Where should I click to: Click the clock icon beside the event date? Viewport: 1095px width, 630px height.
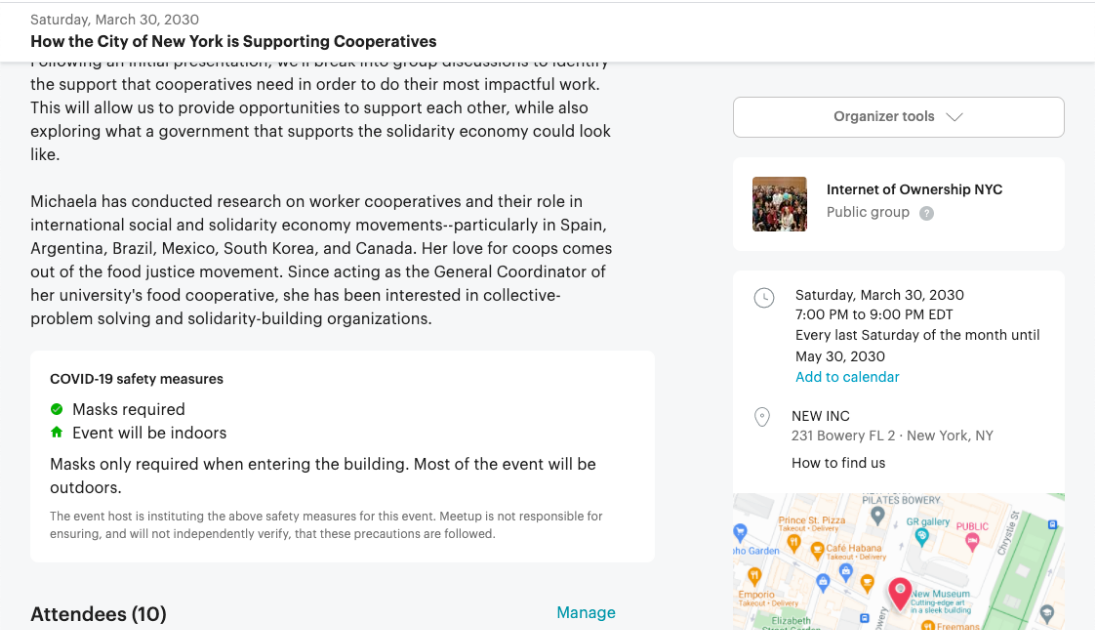click(x=762, y=297)
